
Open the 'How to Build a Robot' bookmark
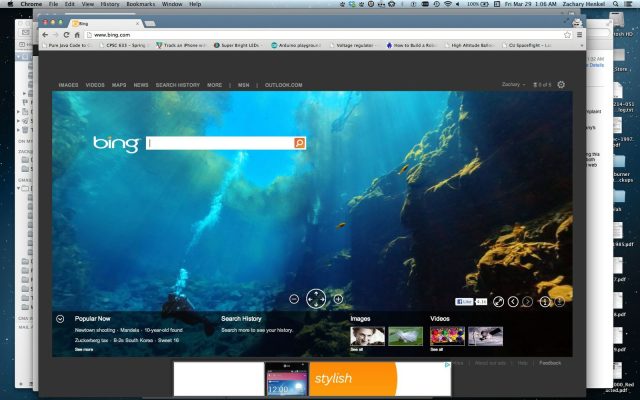411,45
